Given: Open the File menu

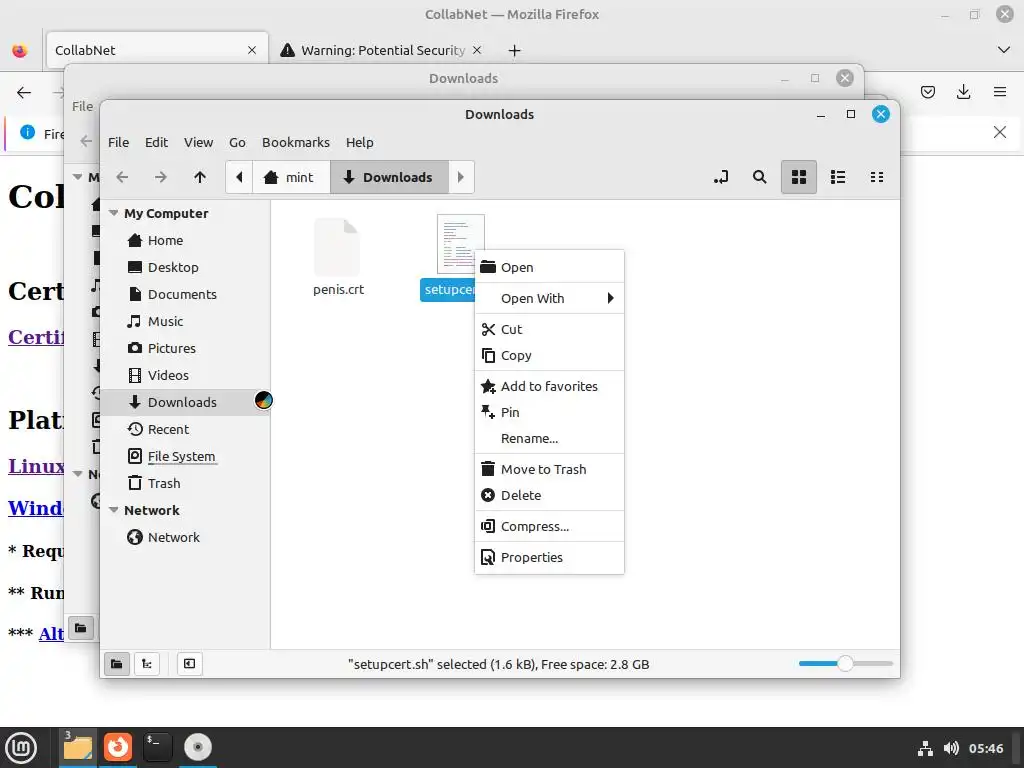Looking at the screenshot, I should [118, 142].
